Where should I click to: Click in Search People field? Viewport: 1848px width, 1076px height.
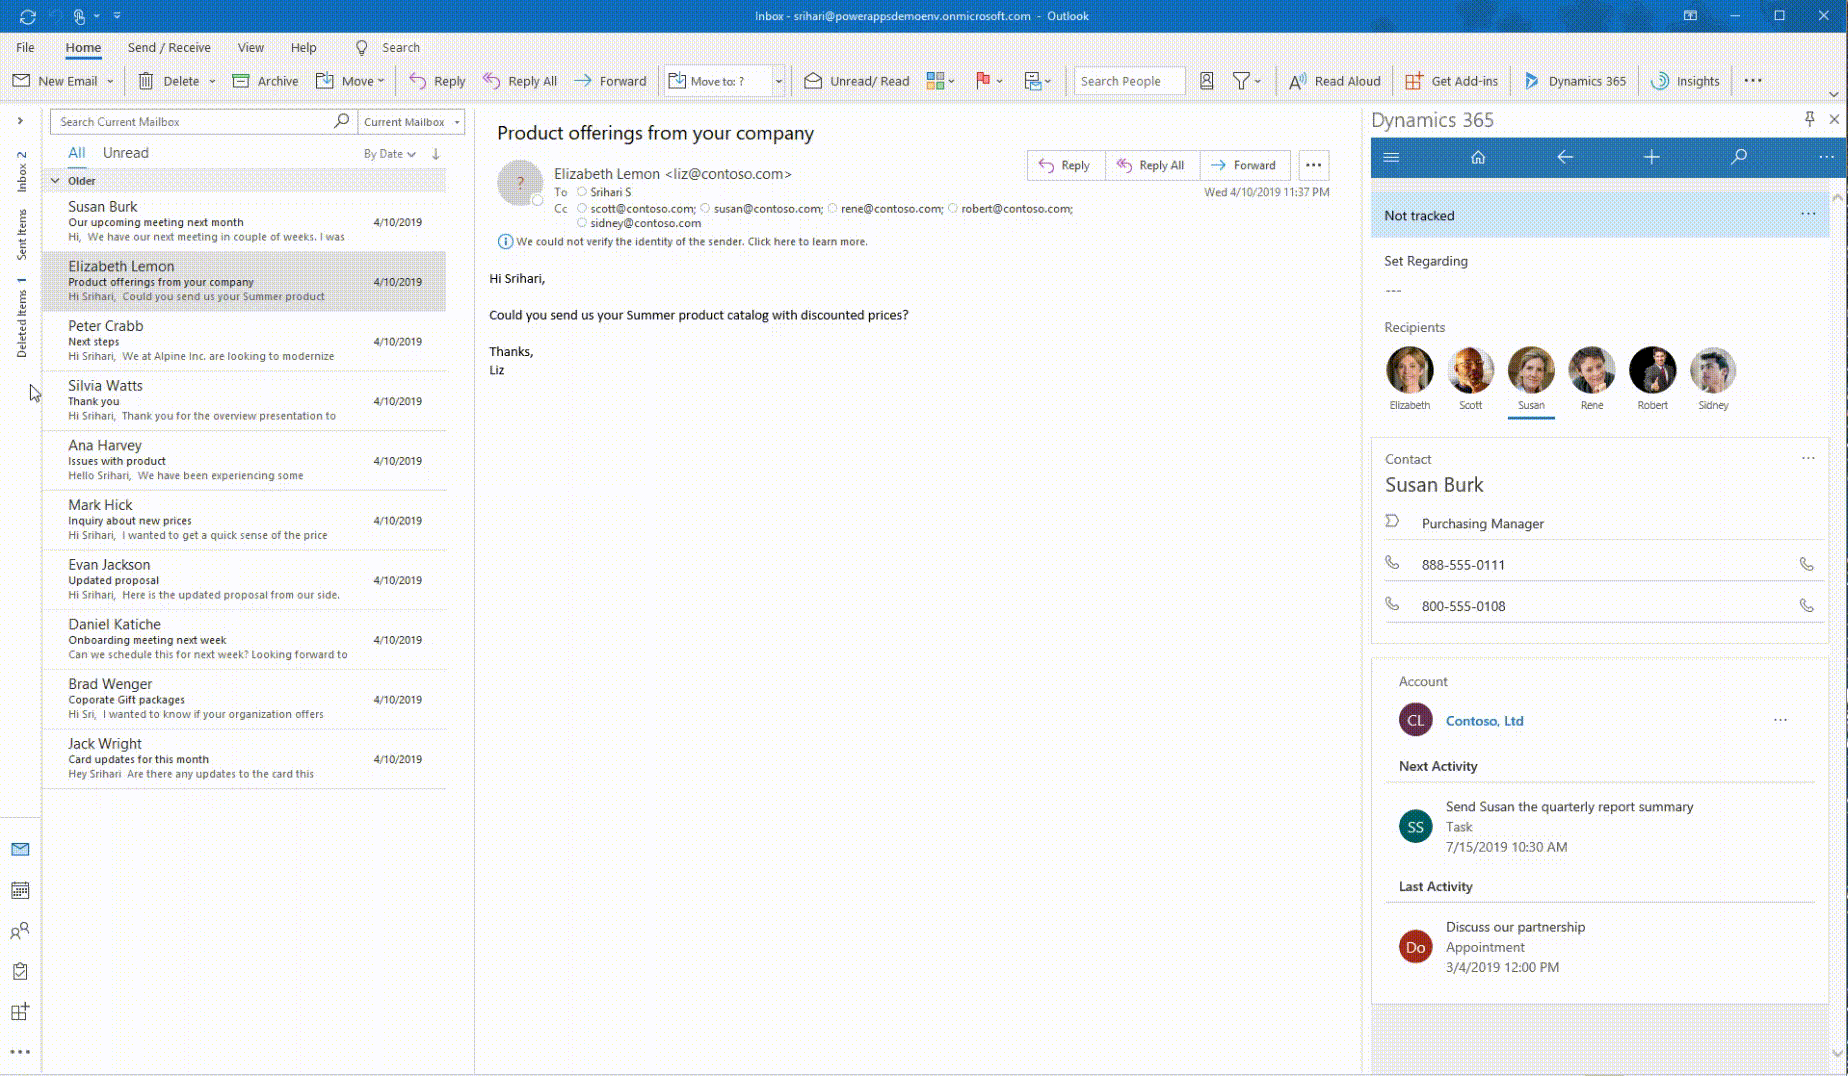point(1129,81)
